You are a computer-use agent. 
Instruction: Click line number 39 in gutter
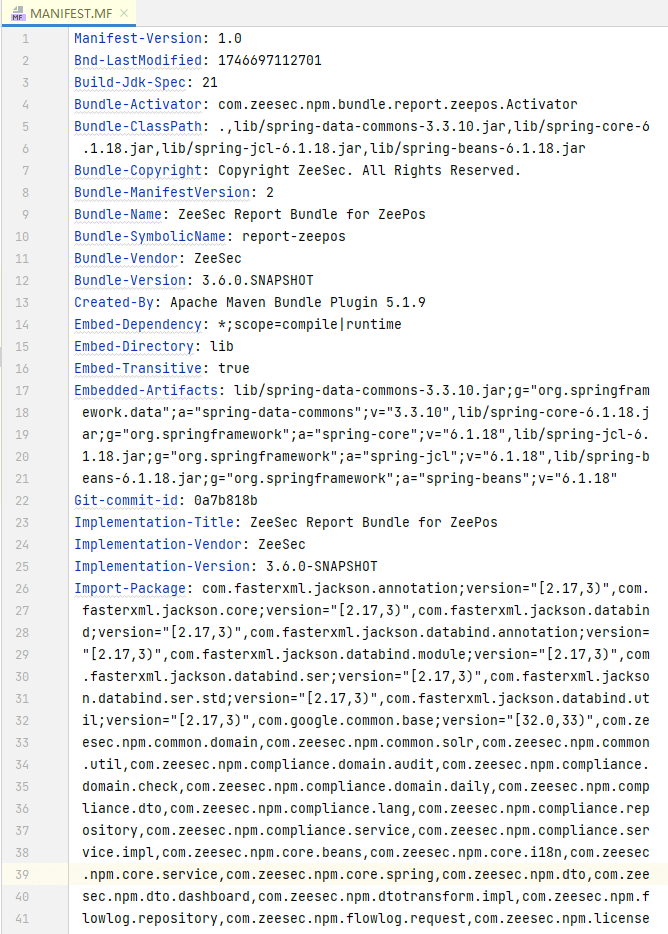[x=24, y=874]
